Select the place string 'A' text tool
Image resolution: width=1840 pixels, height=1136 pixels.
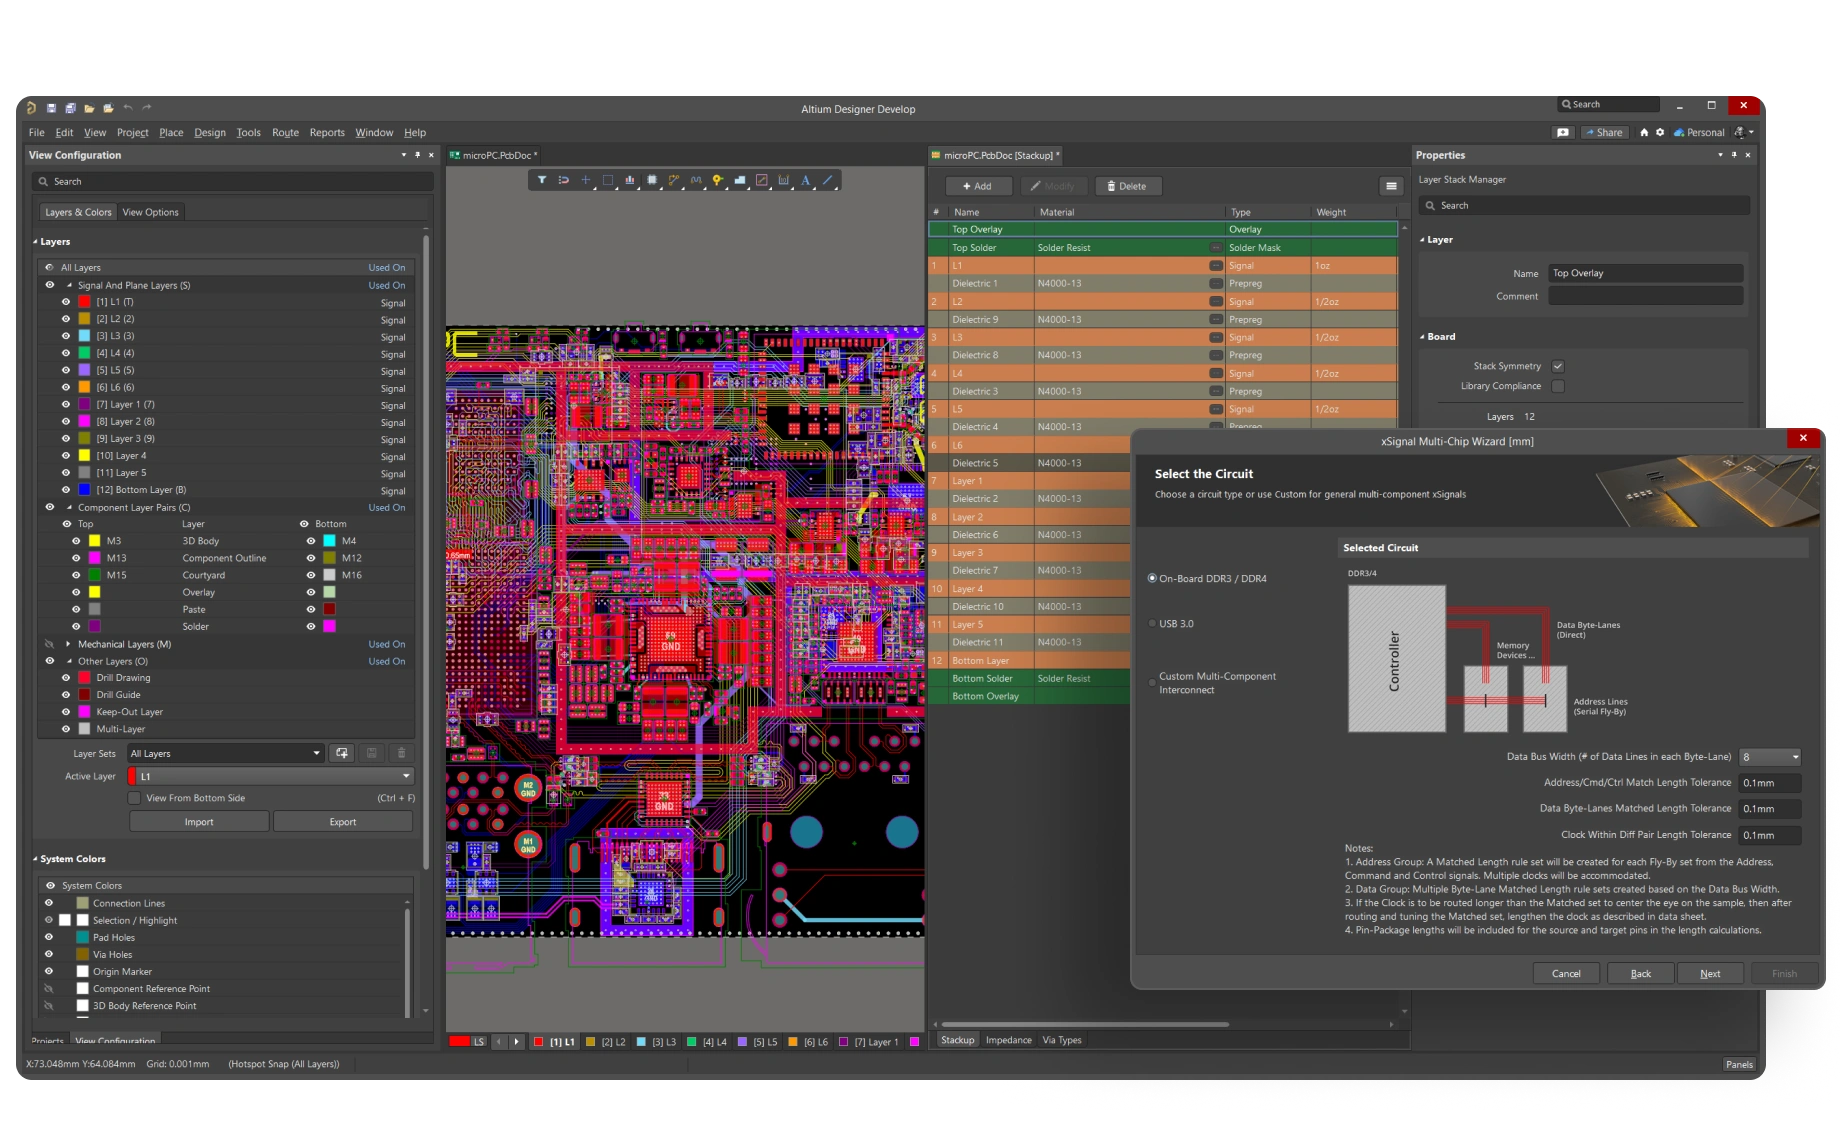(805, 181)
